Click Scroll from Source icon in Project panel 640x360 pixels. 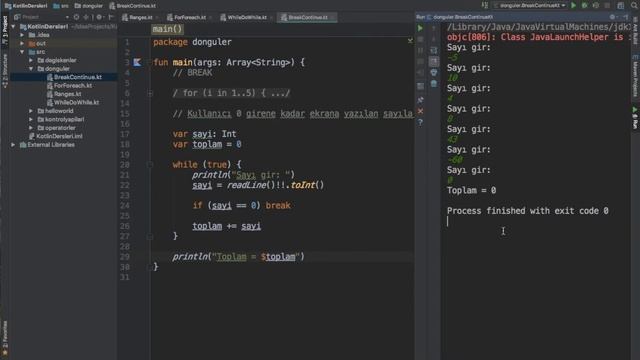coord(76,17)
